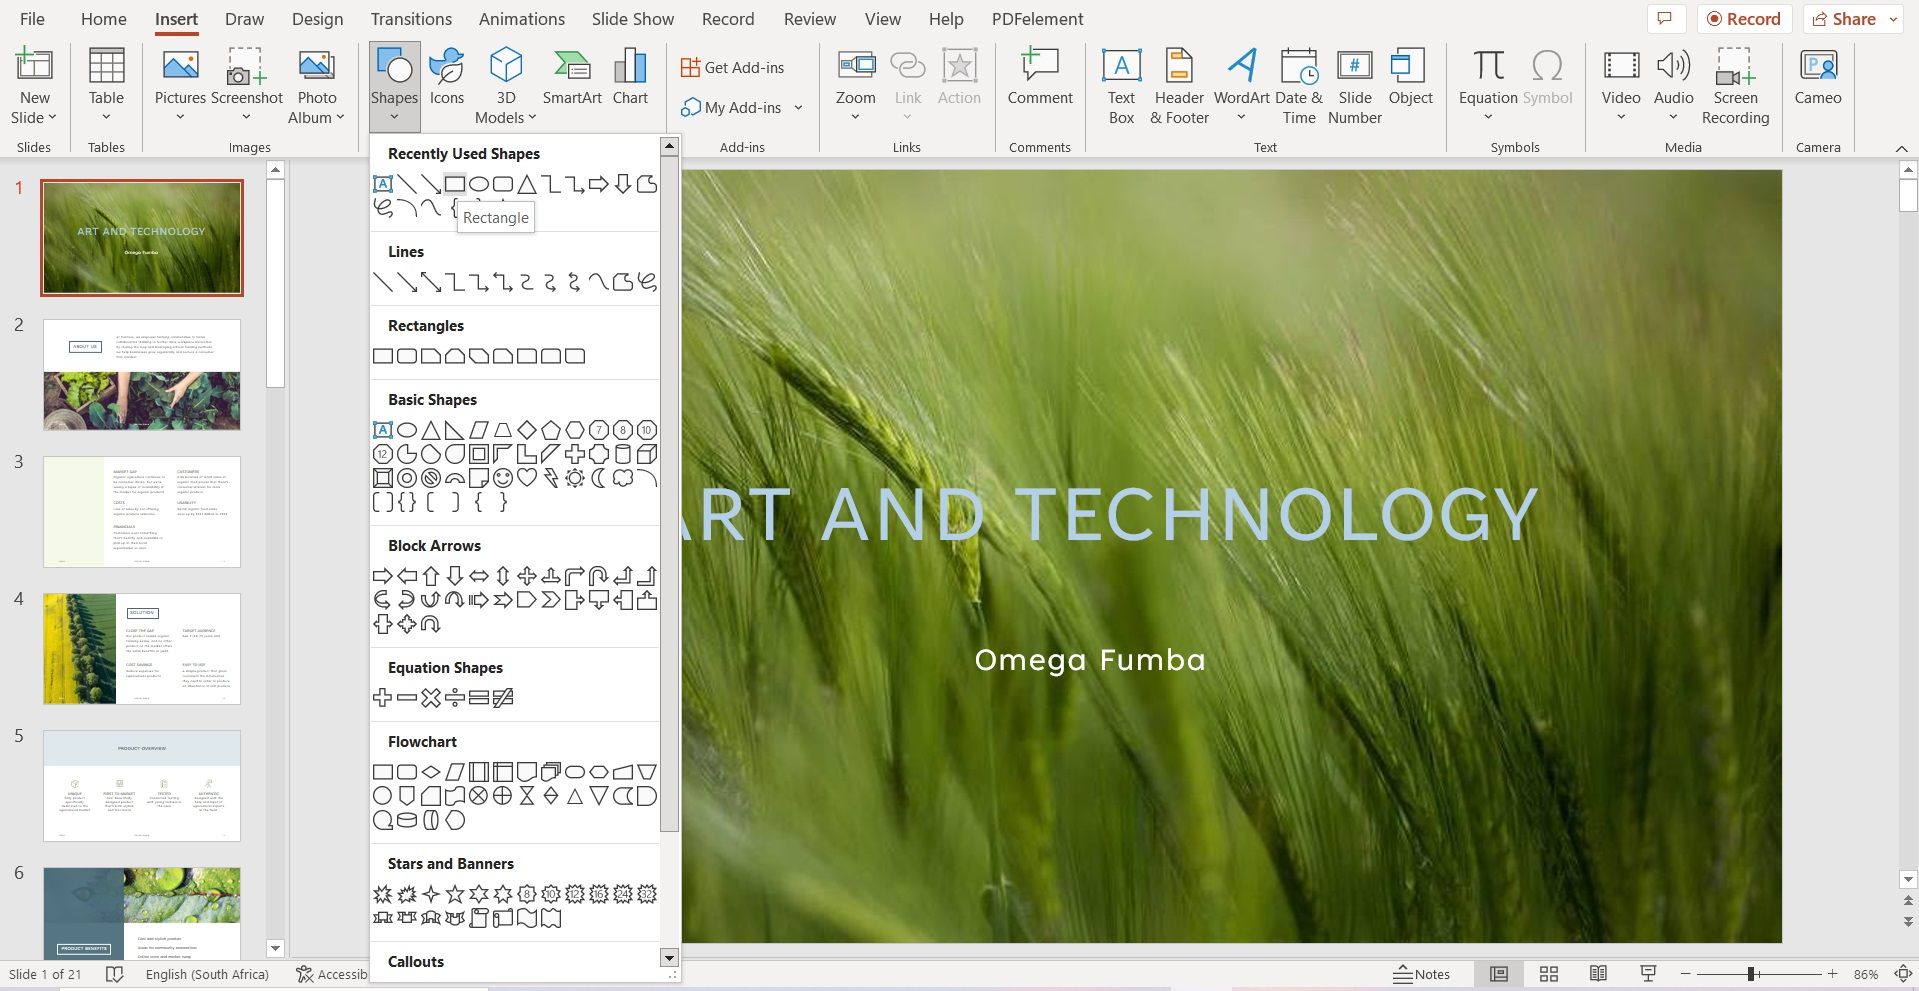Pick the right arrow in Block Arrows
This screenshot has width=1919, height=991.
(382, 576)
